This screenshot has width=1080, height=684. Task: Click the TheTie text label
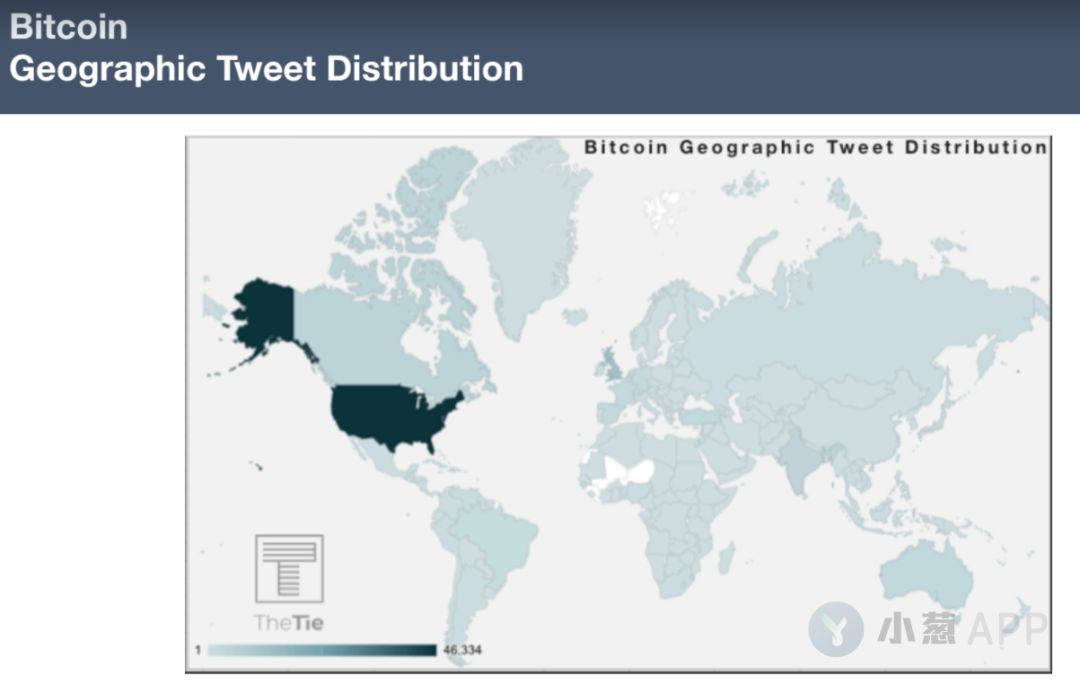point(289,623)
